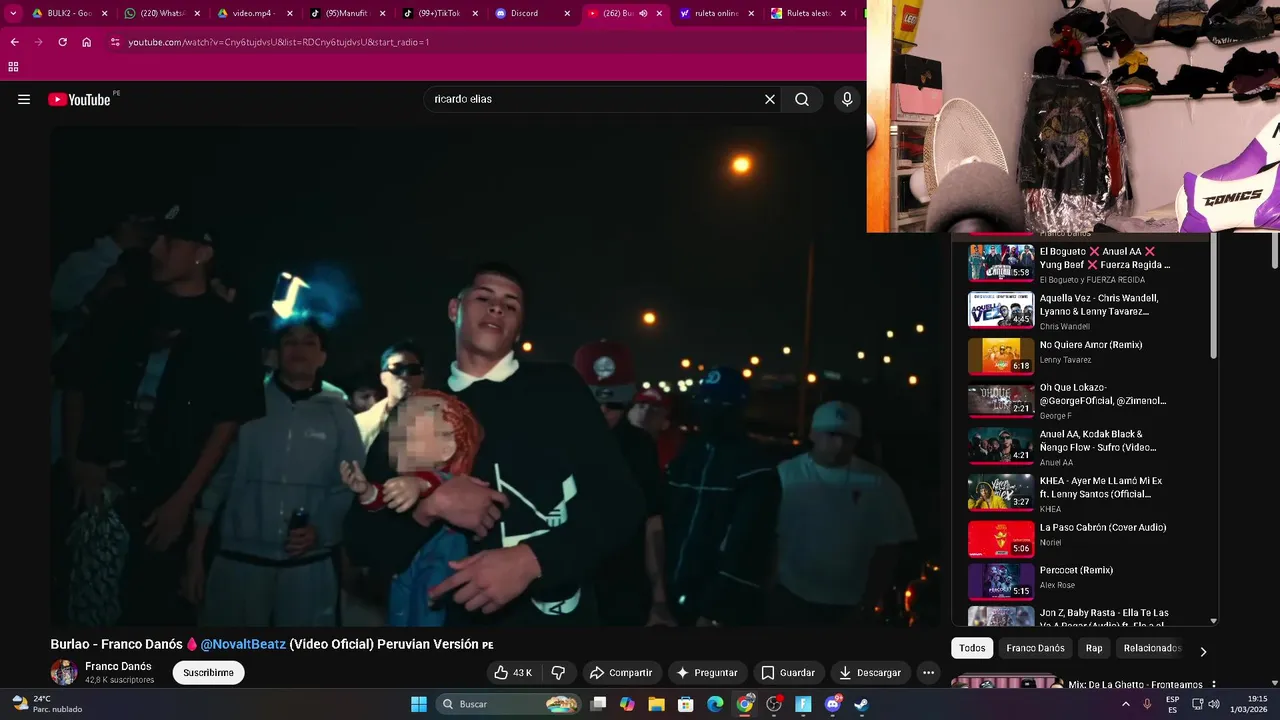Viewport: 1280px width, 720px height.
Task: Open the apps grid in bookmarks bar
Action: pyautogui.click(x=13, y=67)
